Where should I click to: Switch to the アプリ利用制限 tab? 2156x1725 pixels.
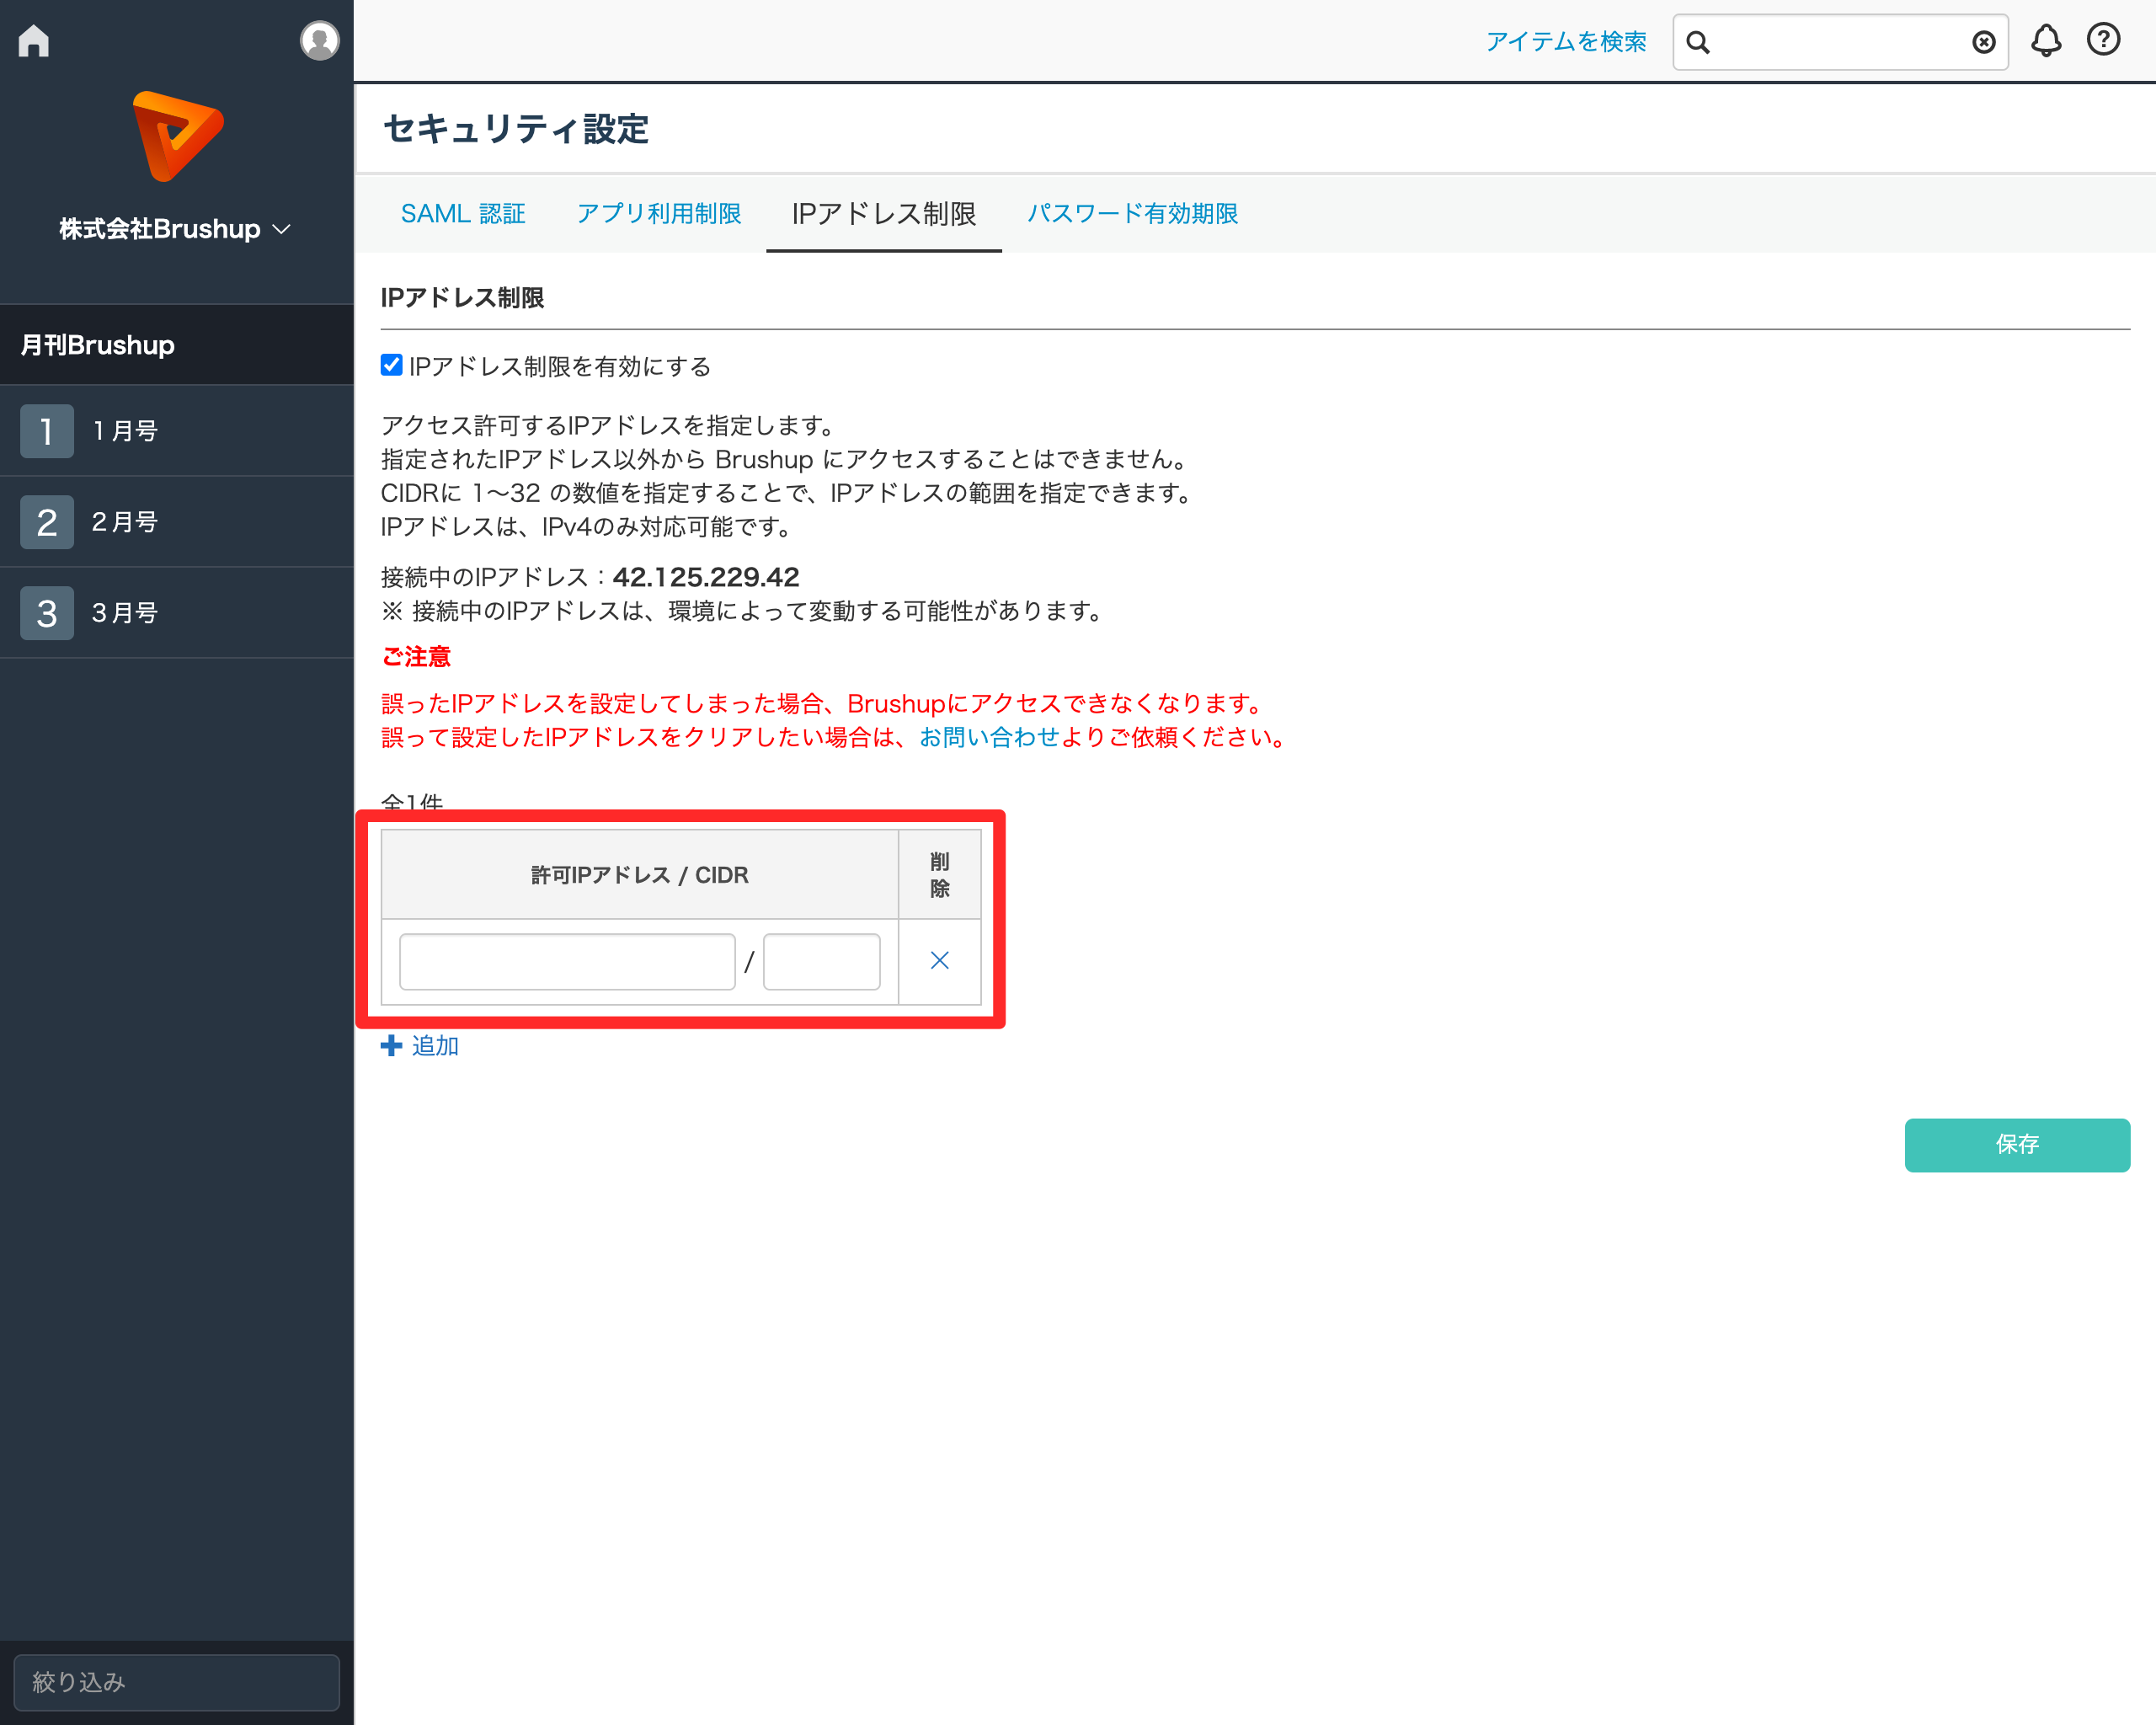[x=659, y=214]
